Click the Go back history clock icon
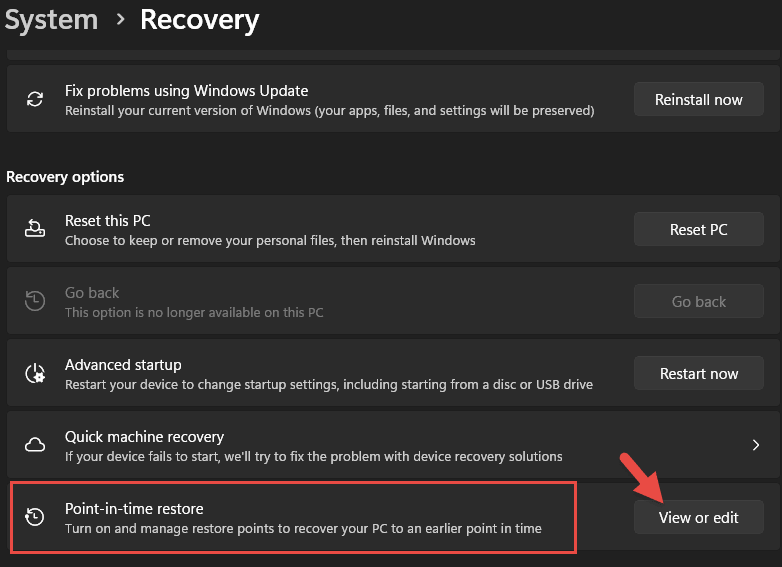The image size is (782, 567). tap(35, 301)
